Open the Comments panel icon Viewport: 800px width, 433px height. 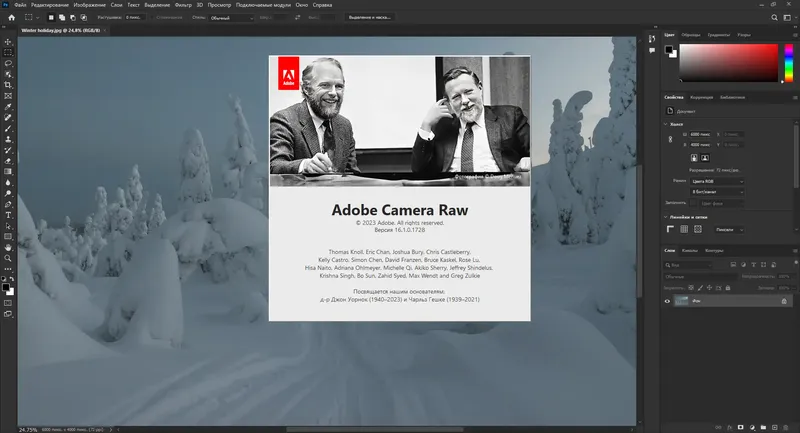pyautogui.click(x=652, y=50)
